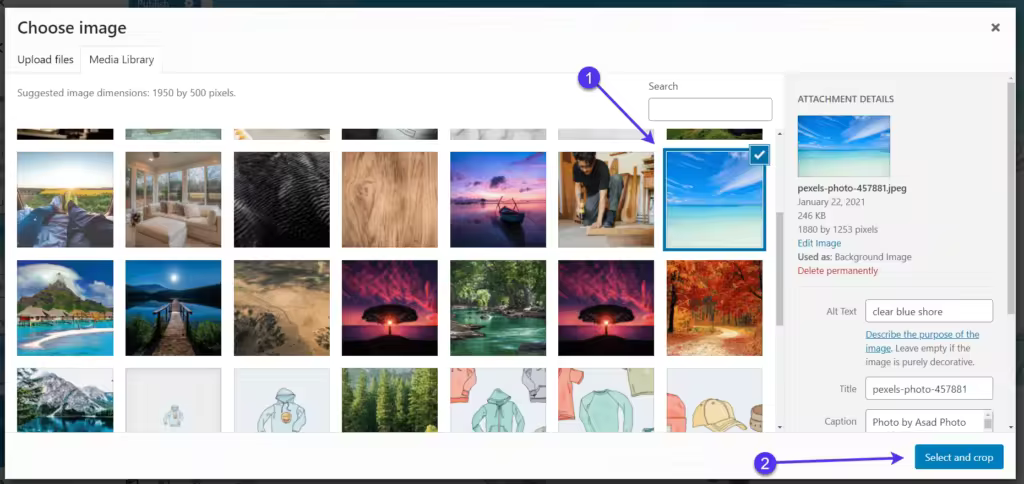Deselect the checked blue beach image
Viewport: 1024px width, 484px height.
pos(759,155)
